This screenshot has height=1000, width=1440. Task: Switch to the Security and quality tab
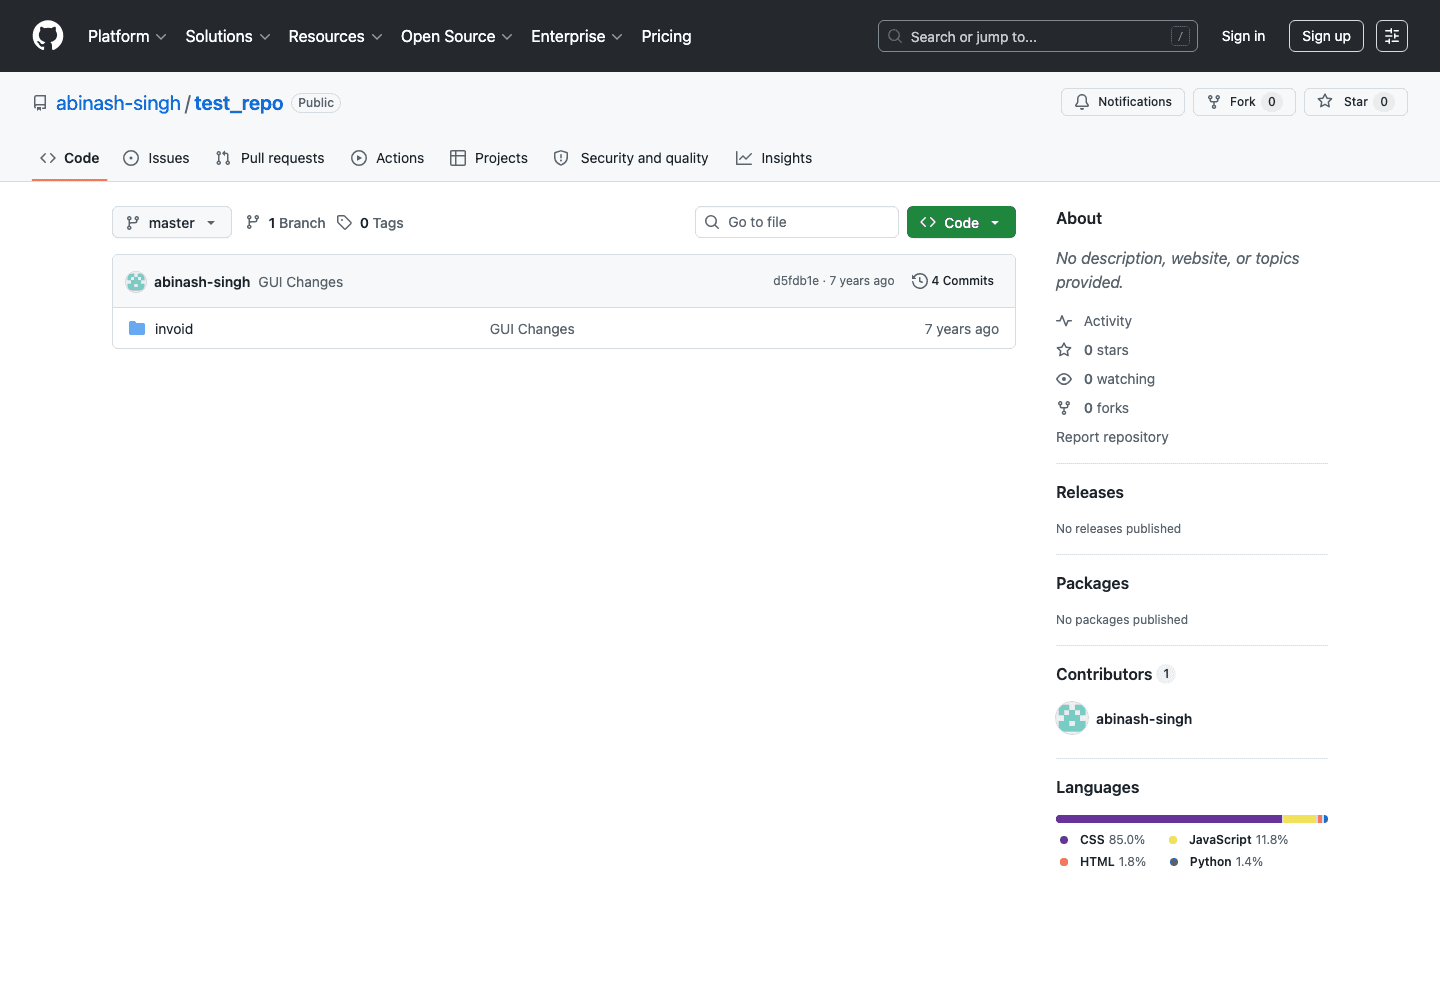[x=631, y=158]
